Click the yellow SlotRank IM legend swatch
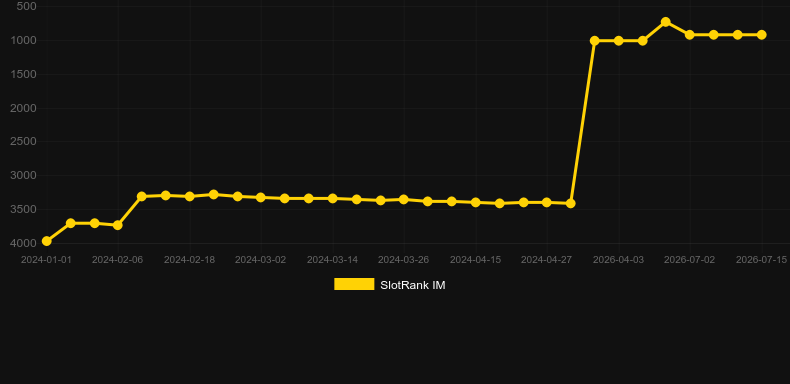The height and width of the screenshot is (384, 790). click(354, 284)
